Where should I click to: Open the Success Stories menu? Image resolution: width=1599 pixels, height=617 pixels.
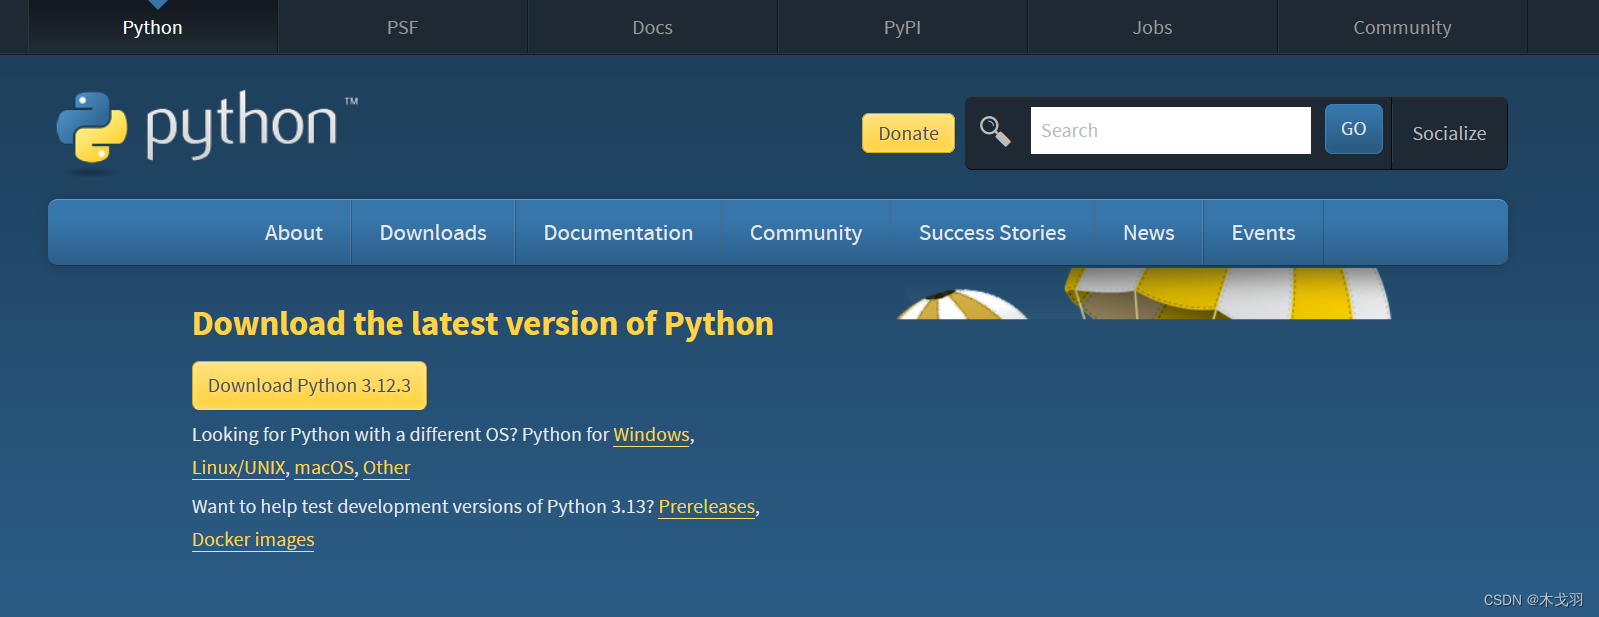tap(992, 233)
